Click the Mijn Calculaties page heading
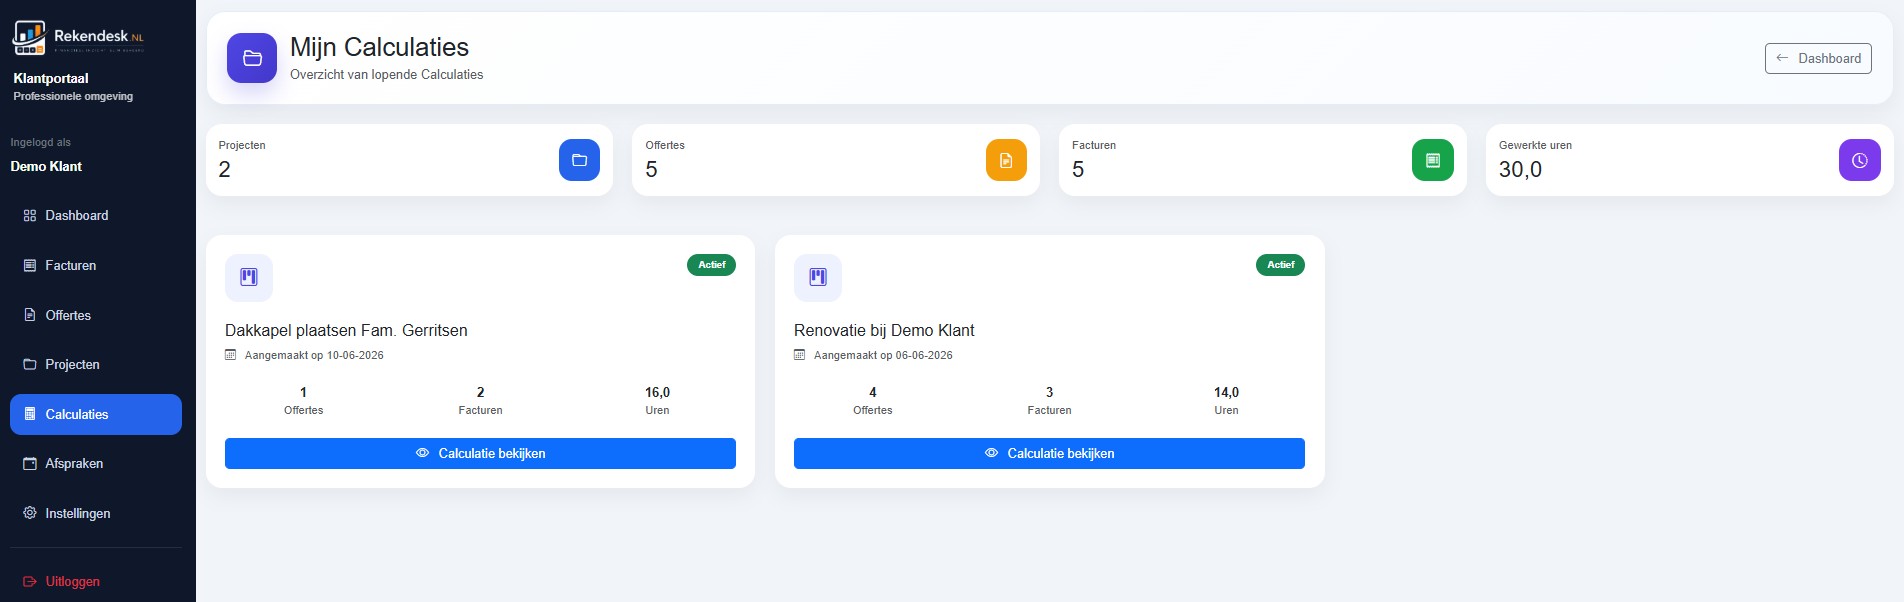The image size is (1904, 602). click(x=379, y=47)
